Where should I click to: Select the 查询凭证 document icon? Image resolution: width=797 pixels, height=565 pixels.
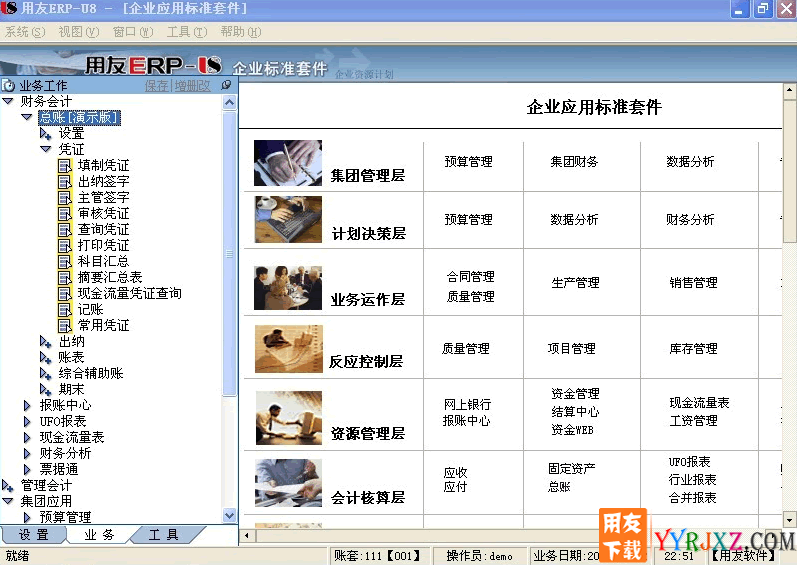pyautogui.click(x=65, y=230)
